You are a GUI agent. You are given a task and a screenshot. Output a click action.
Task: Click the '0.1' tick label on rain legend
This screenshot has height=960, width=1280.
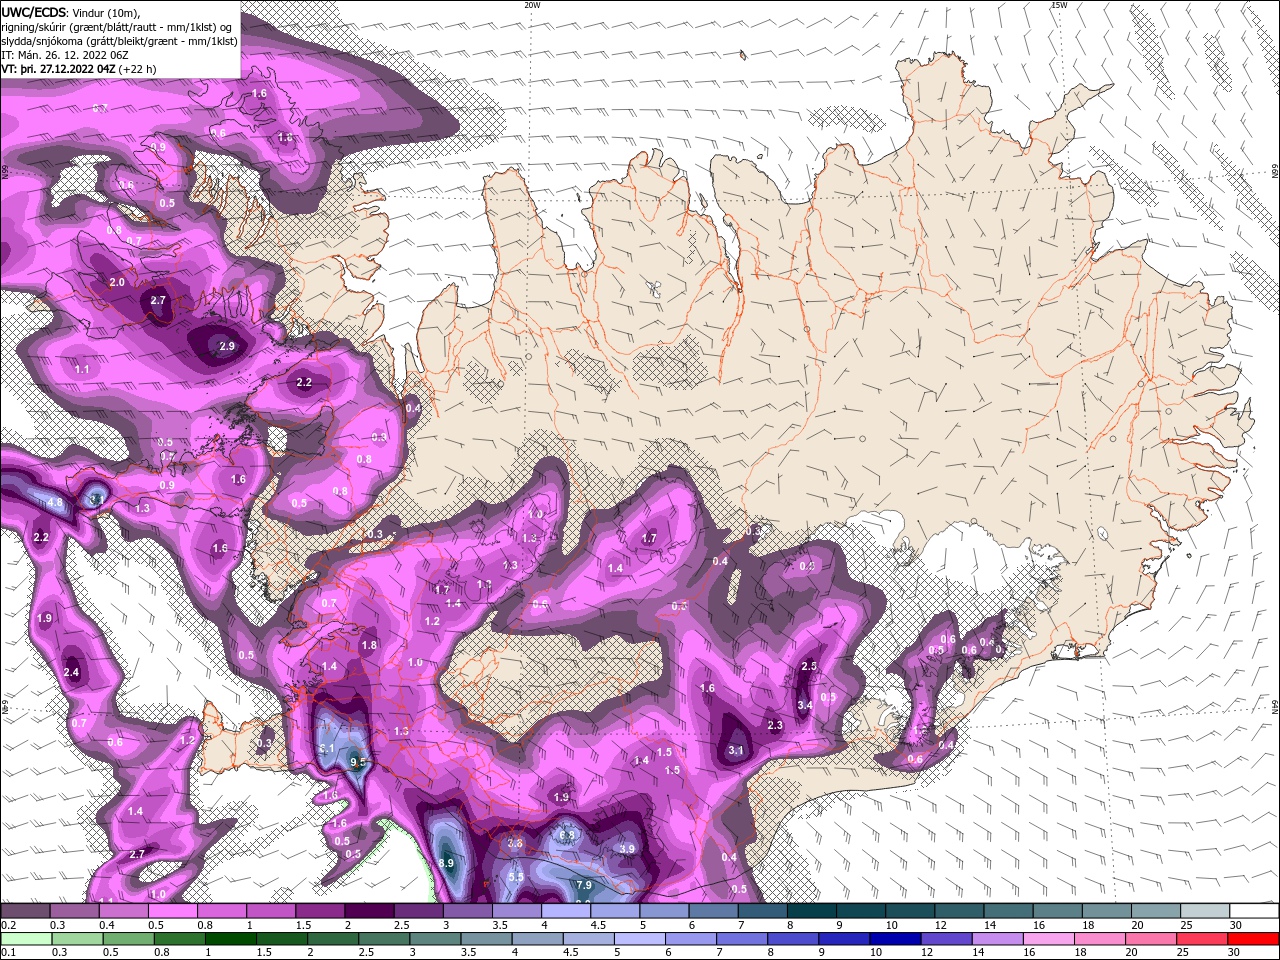pyautogui.click(x=7, y=952)
